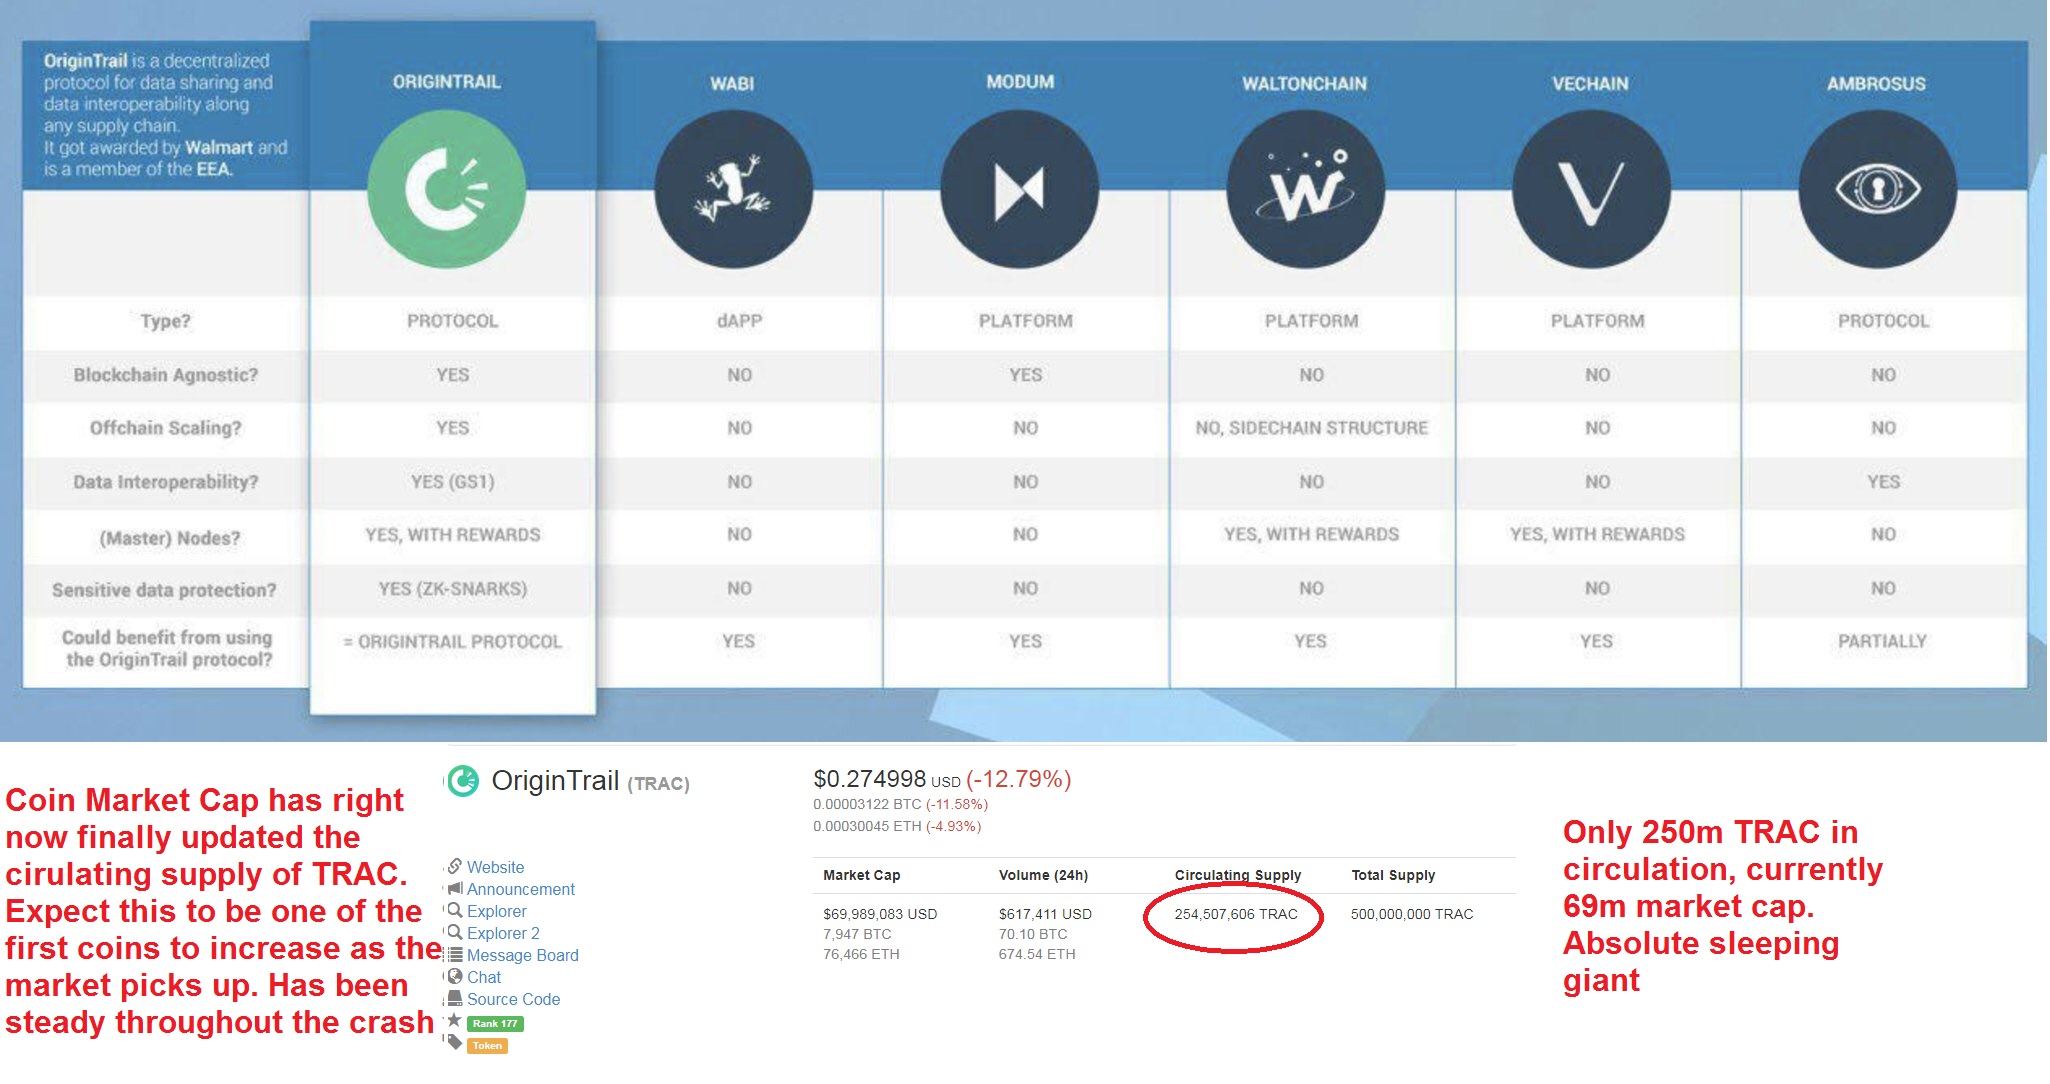This screenshot has height=1084, width=2050.
Task: Click the WALTONCHAIN column heading
Action: click(x=1304, y=84)
